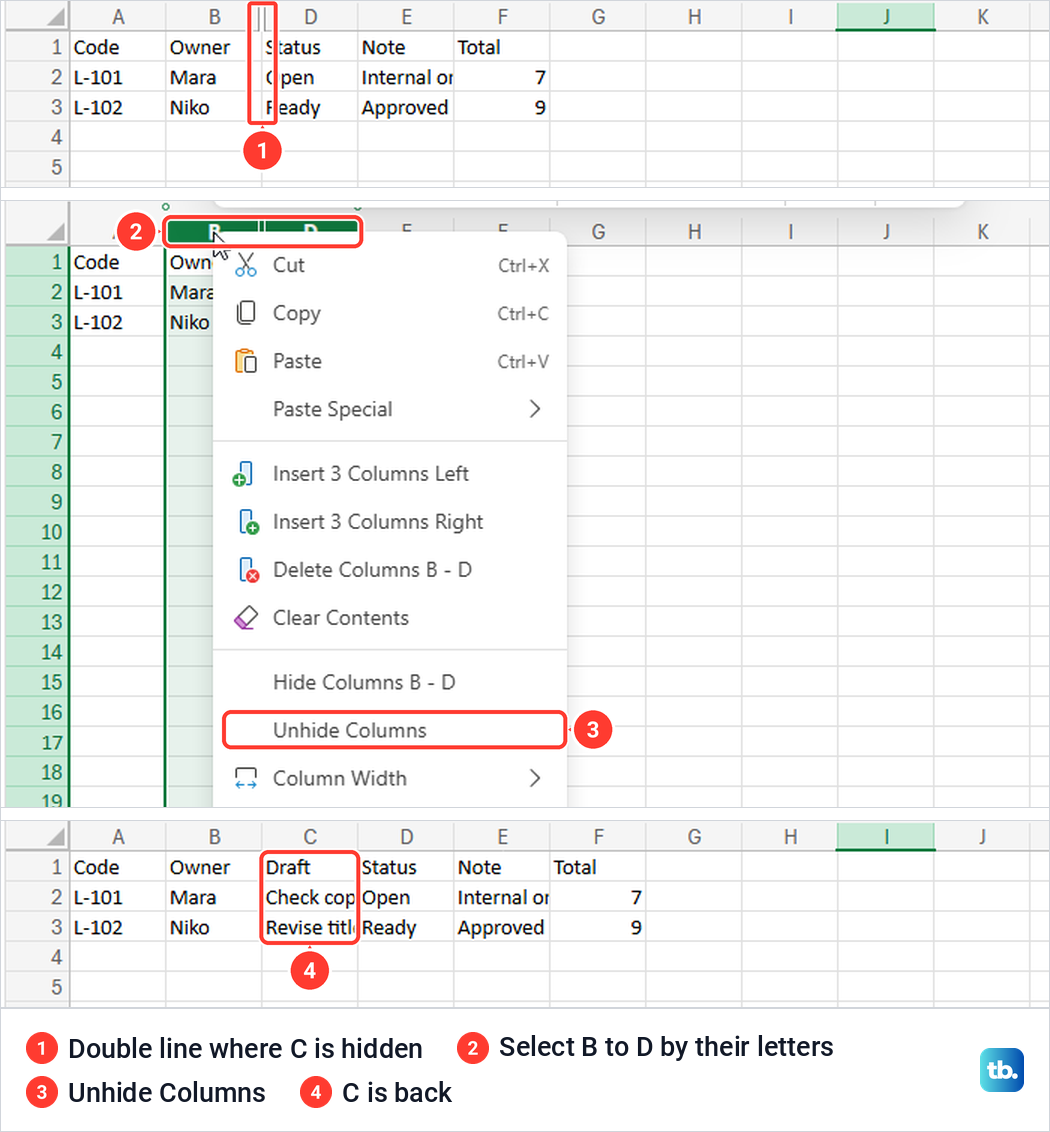Click the scissors icon beside Cut
Image resolution: width=1050 pixels, height=1132 pixels.
point(246,265)
